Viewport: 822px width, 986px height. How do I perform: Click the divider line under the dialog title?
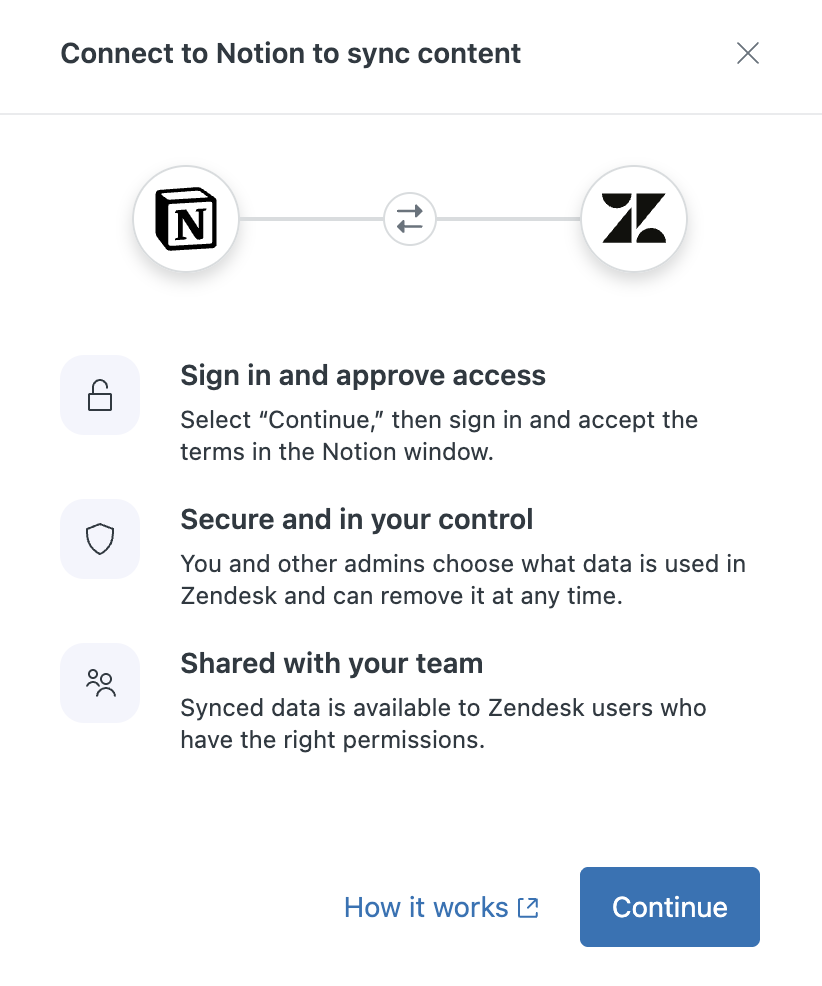411,114
